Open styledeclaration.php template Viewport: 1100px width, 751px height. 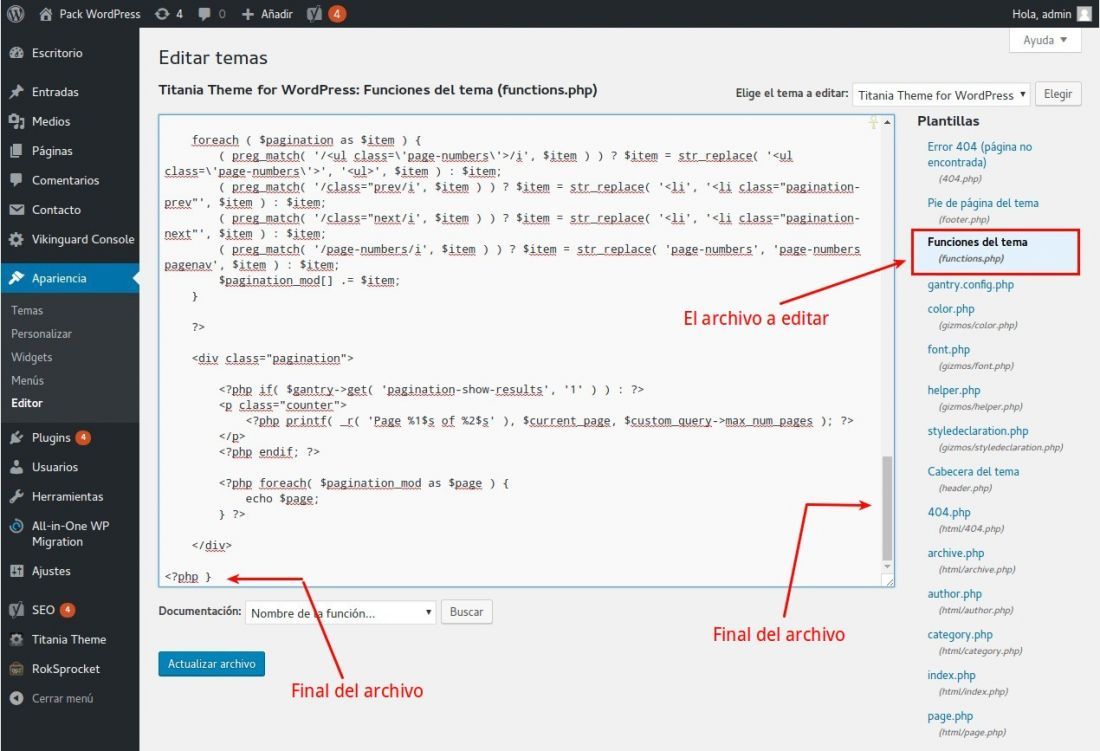(x=977, y=431)
